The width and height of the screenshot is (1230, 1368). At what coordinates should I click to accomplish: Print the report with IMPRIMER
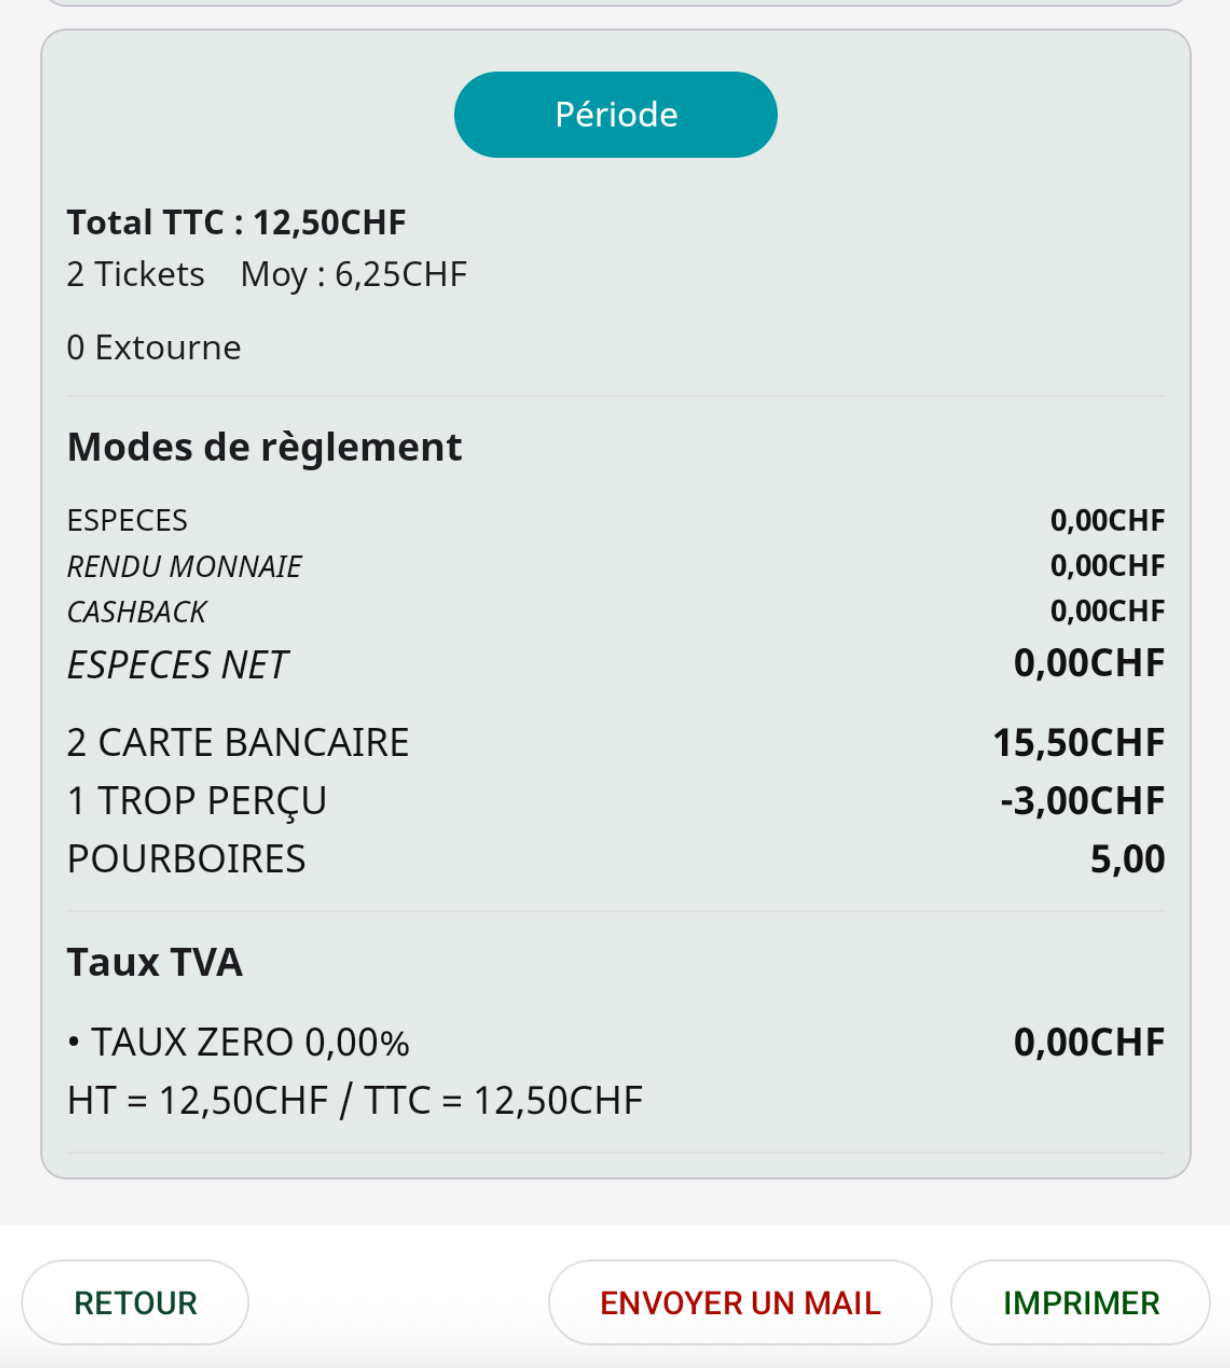(1080, 1302)
